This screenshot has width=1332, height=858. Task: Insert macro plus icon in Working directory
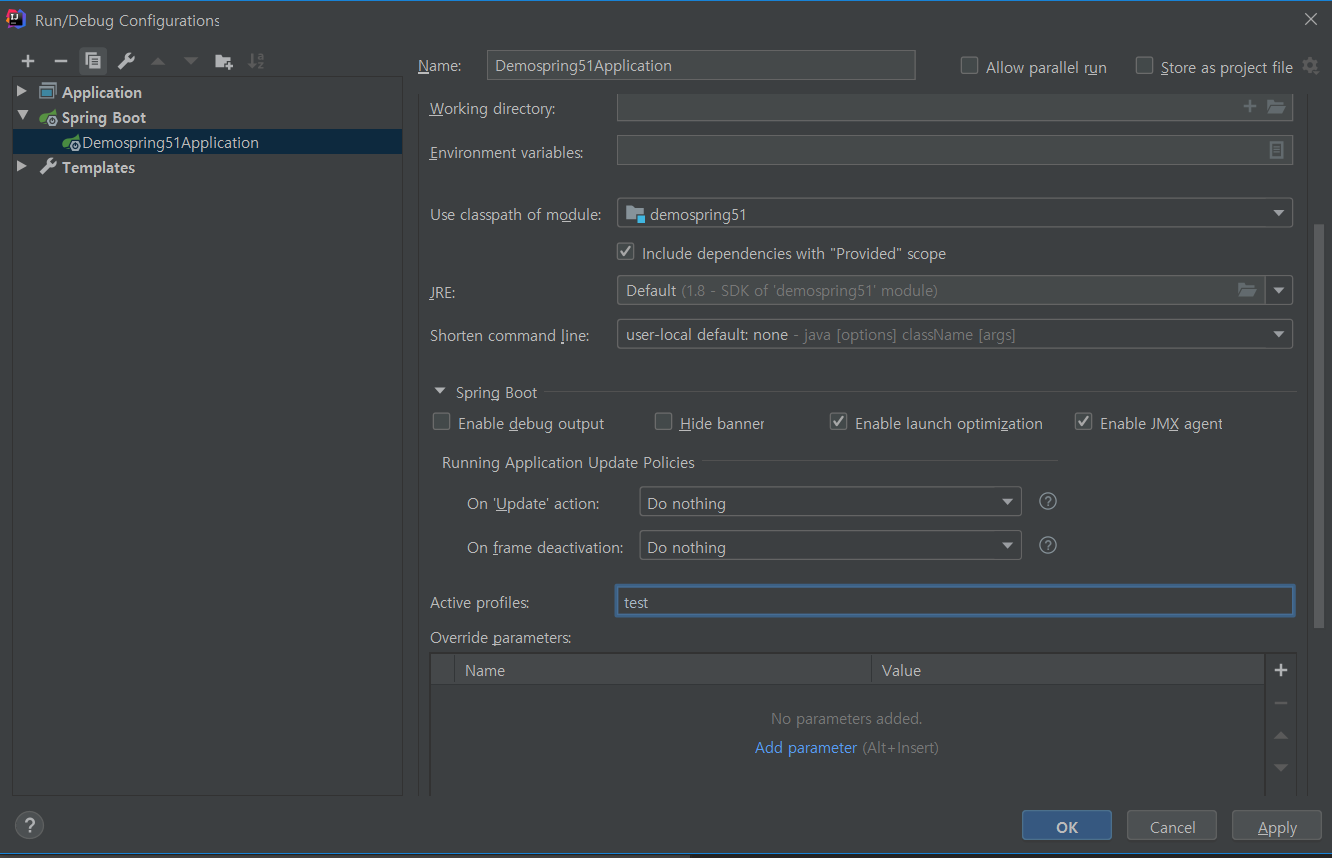1249,106
